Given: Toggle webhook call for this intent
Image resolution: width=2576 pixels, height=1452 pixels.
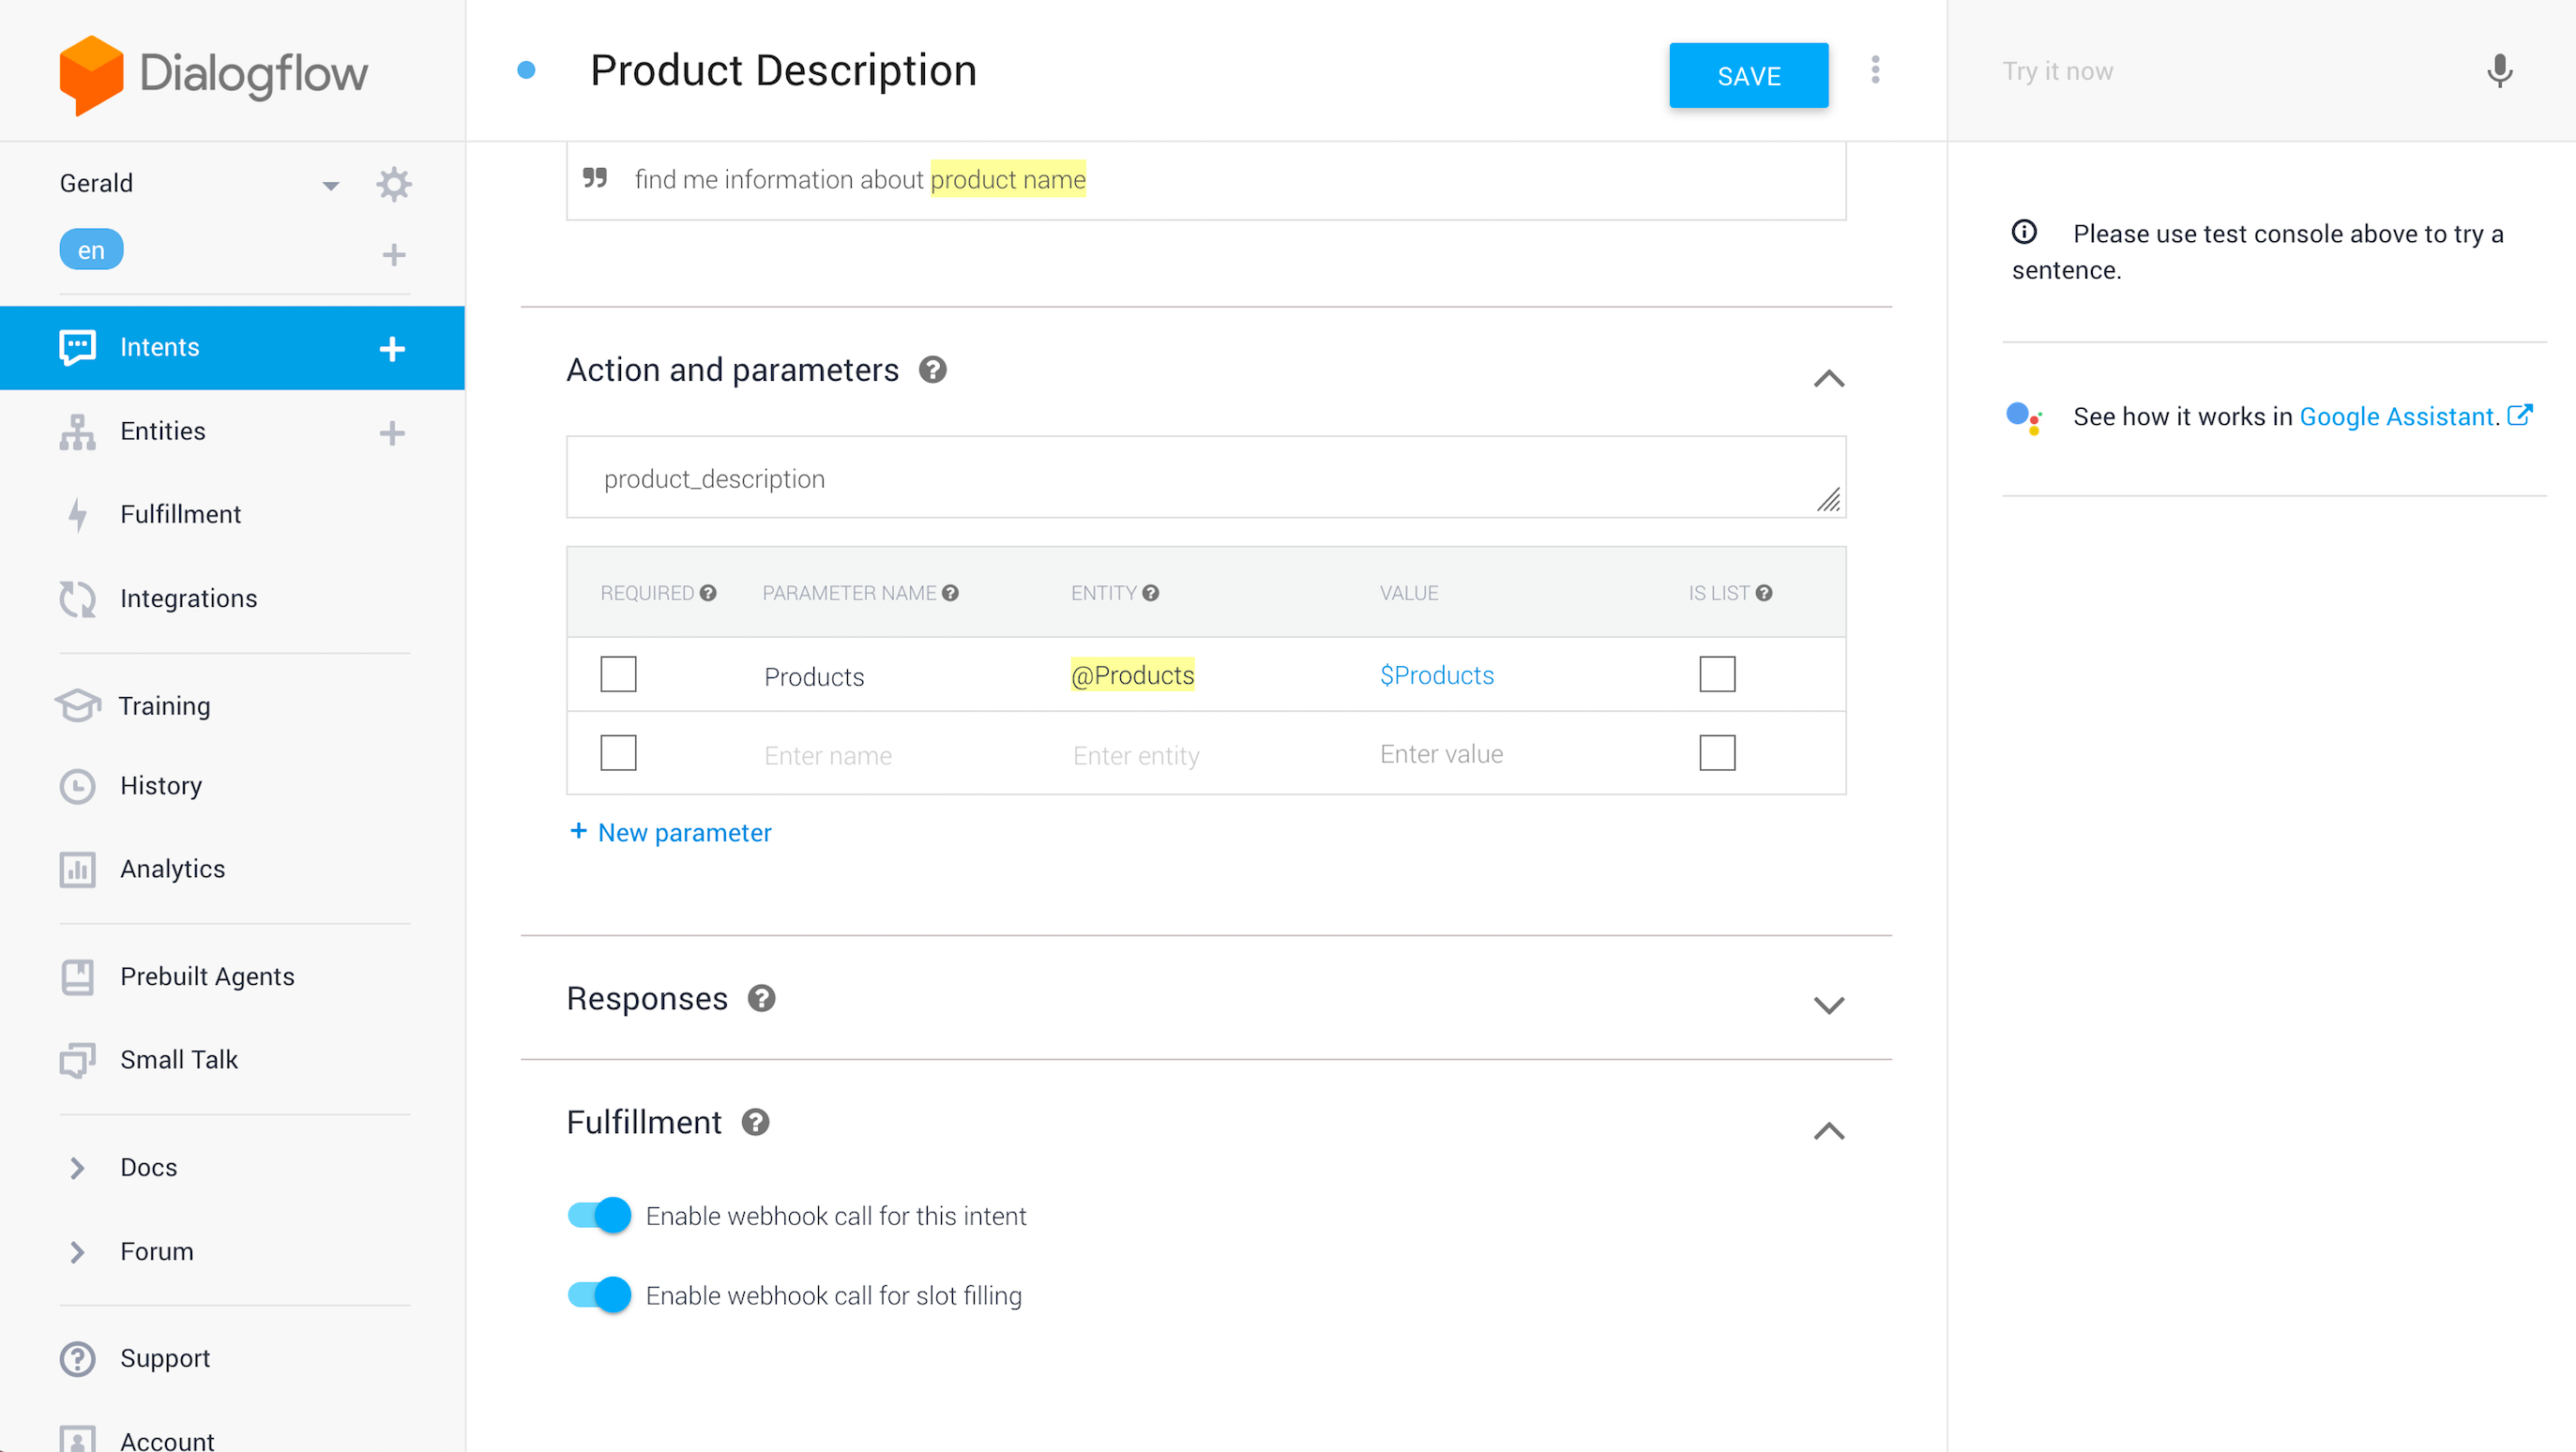Looking at the screenshot, I should (x=599, y=1216).
